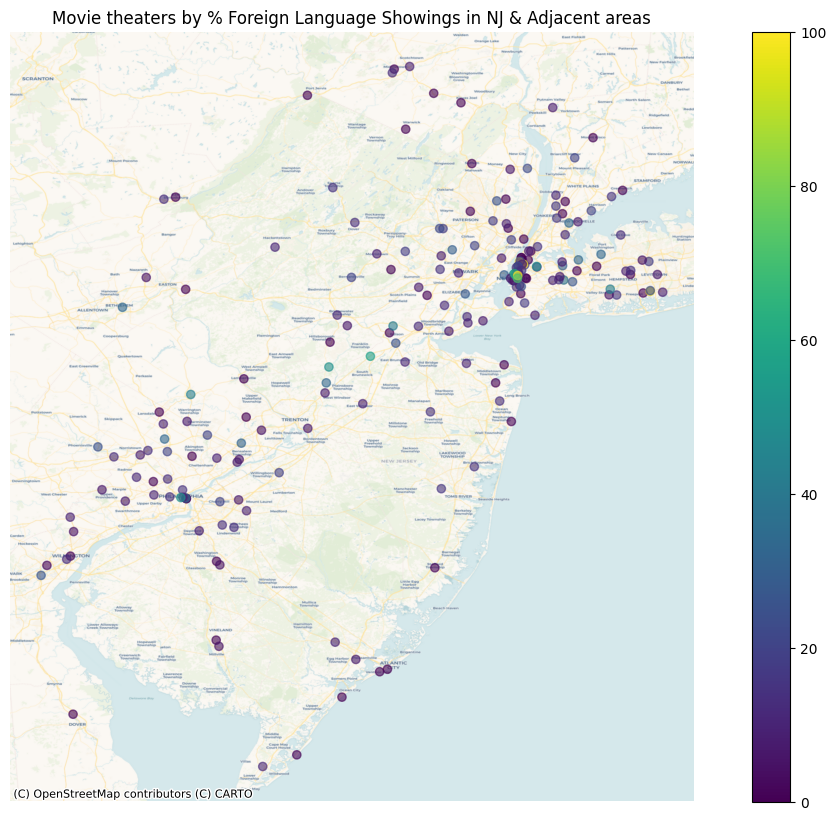Click the chart title text
The width and height of the screenshot is (836, 820).
click(351, 18)
